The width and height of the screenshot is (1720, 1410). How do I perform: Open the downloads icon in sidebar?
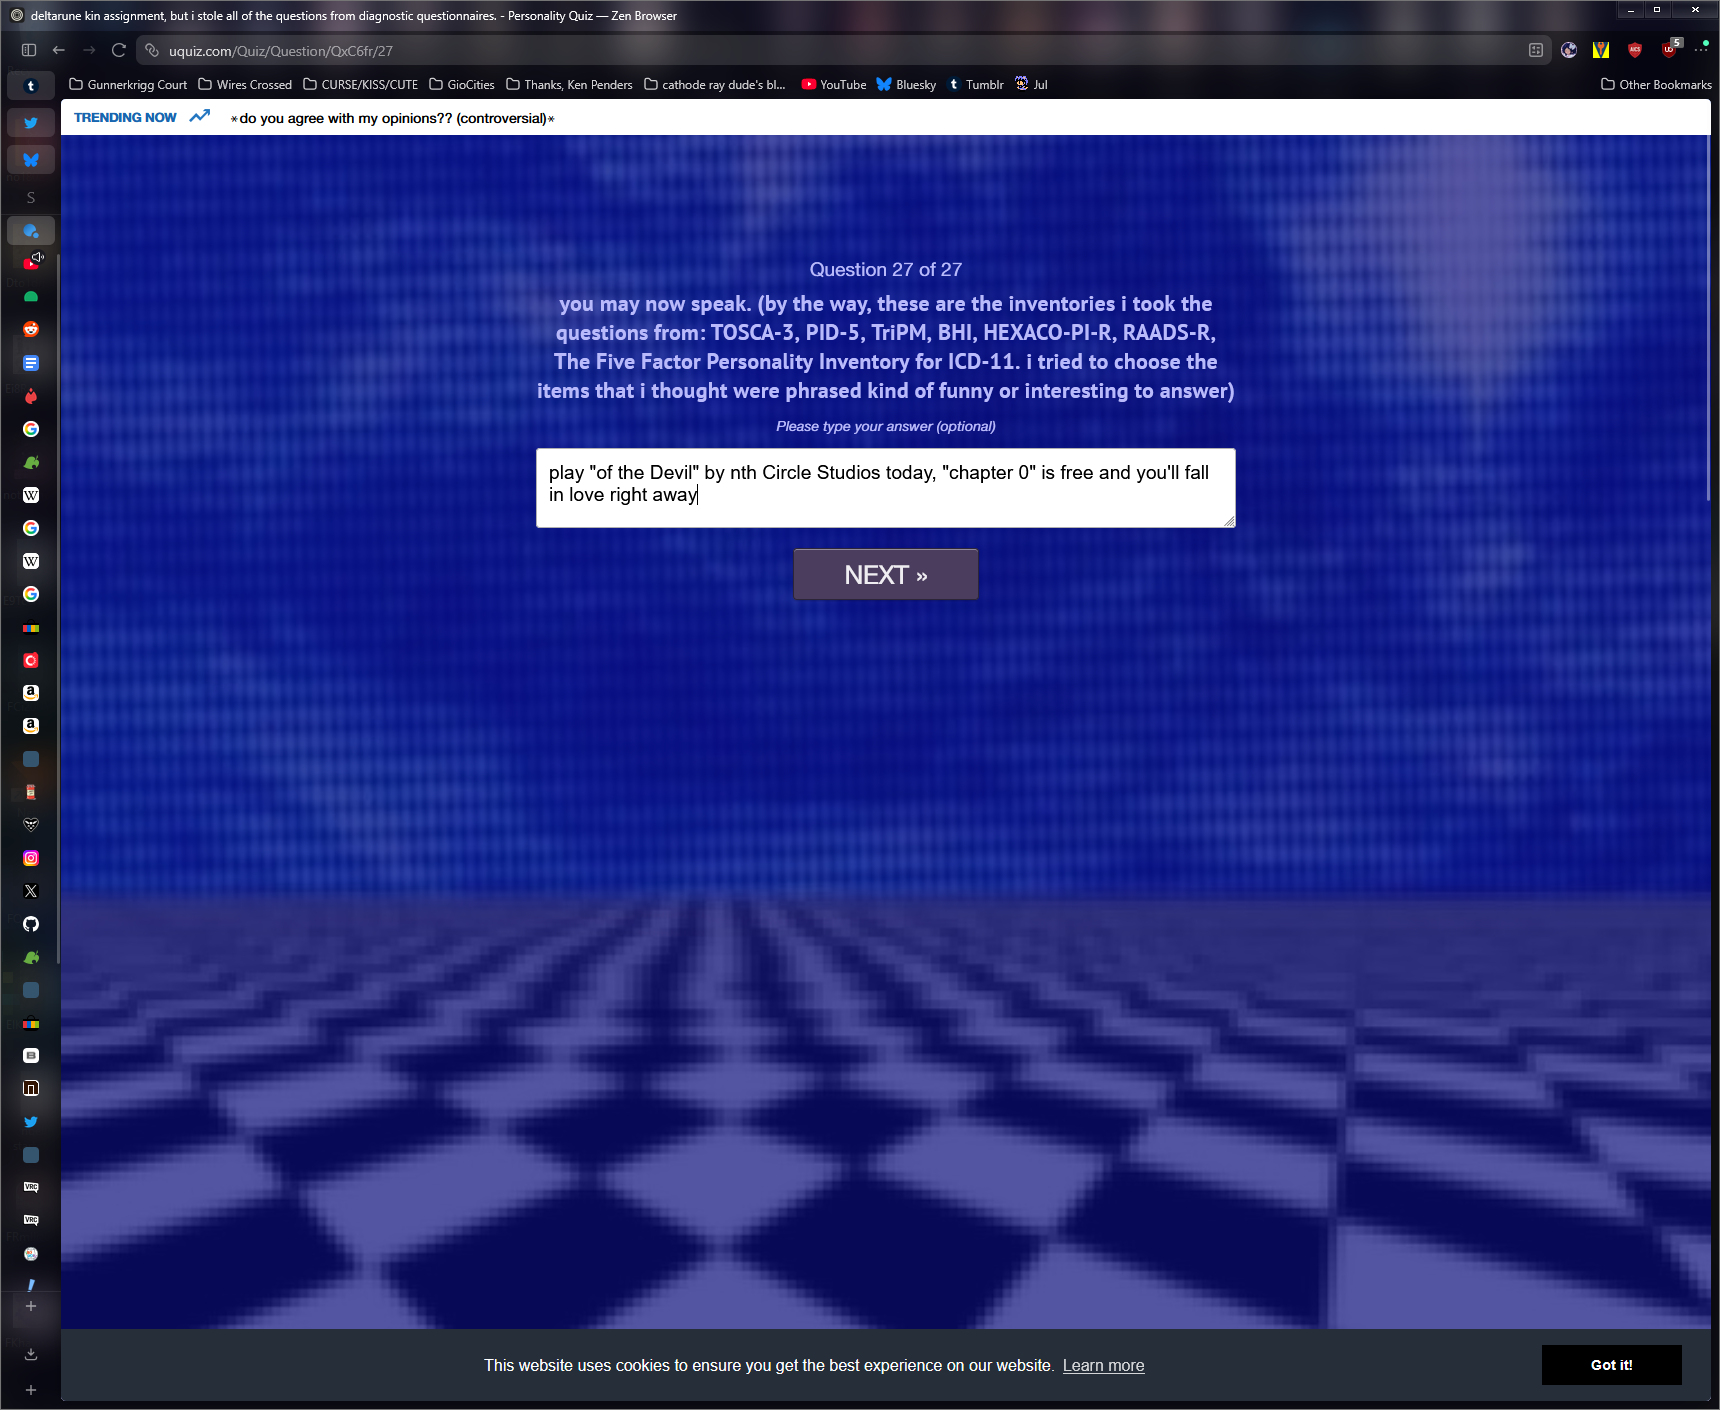(31, 1354)
